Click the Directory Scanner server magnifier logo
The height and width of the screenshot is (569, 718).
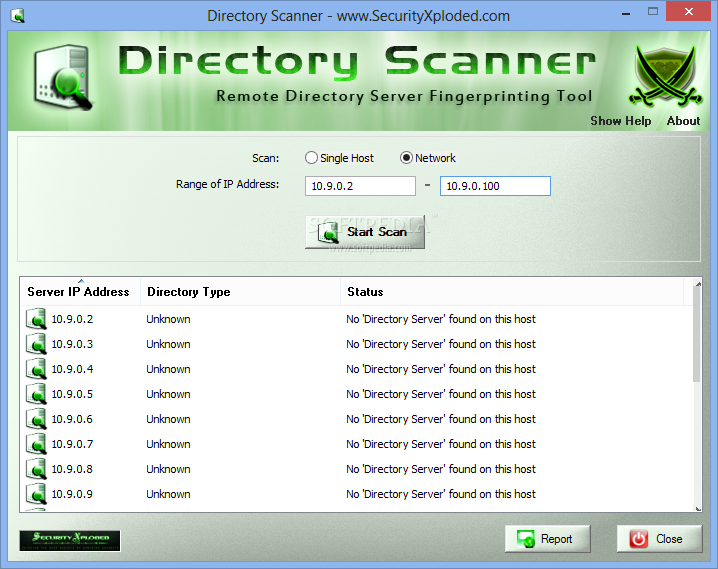(x=62, y=77)
